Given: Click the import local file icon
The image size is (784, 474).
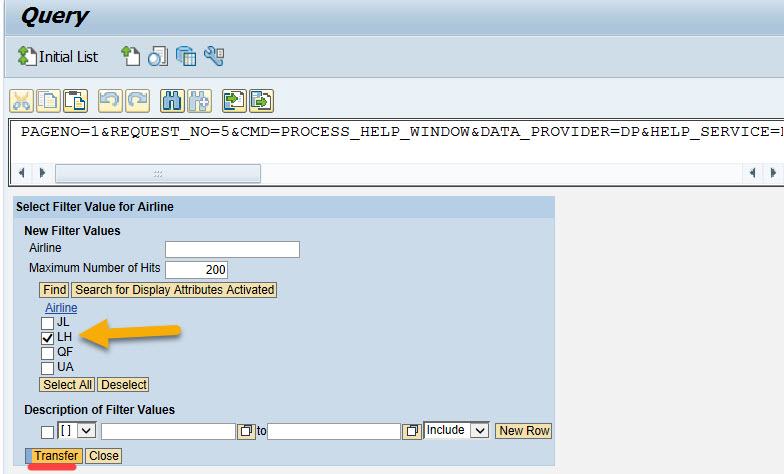Looking at the screenshot, I should click(x=234, y=101).
